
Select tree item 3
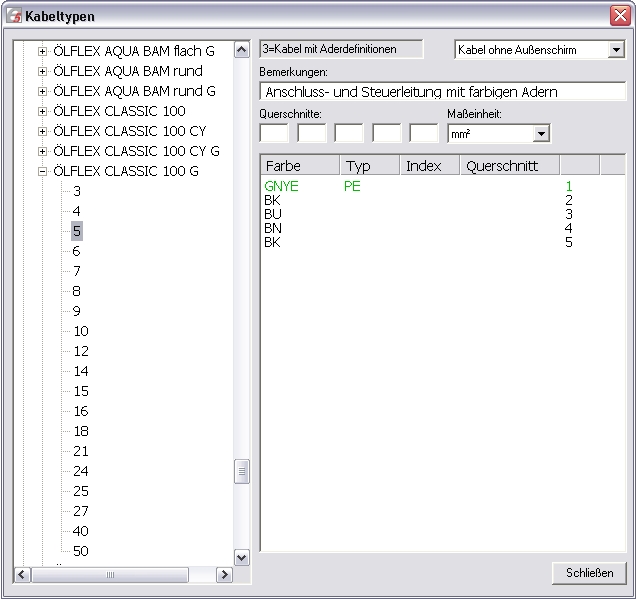coord(77,191)
